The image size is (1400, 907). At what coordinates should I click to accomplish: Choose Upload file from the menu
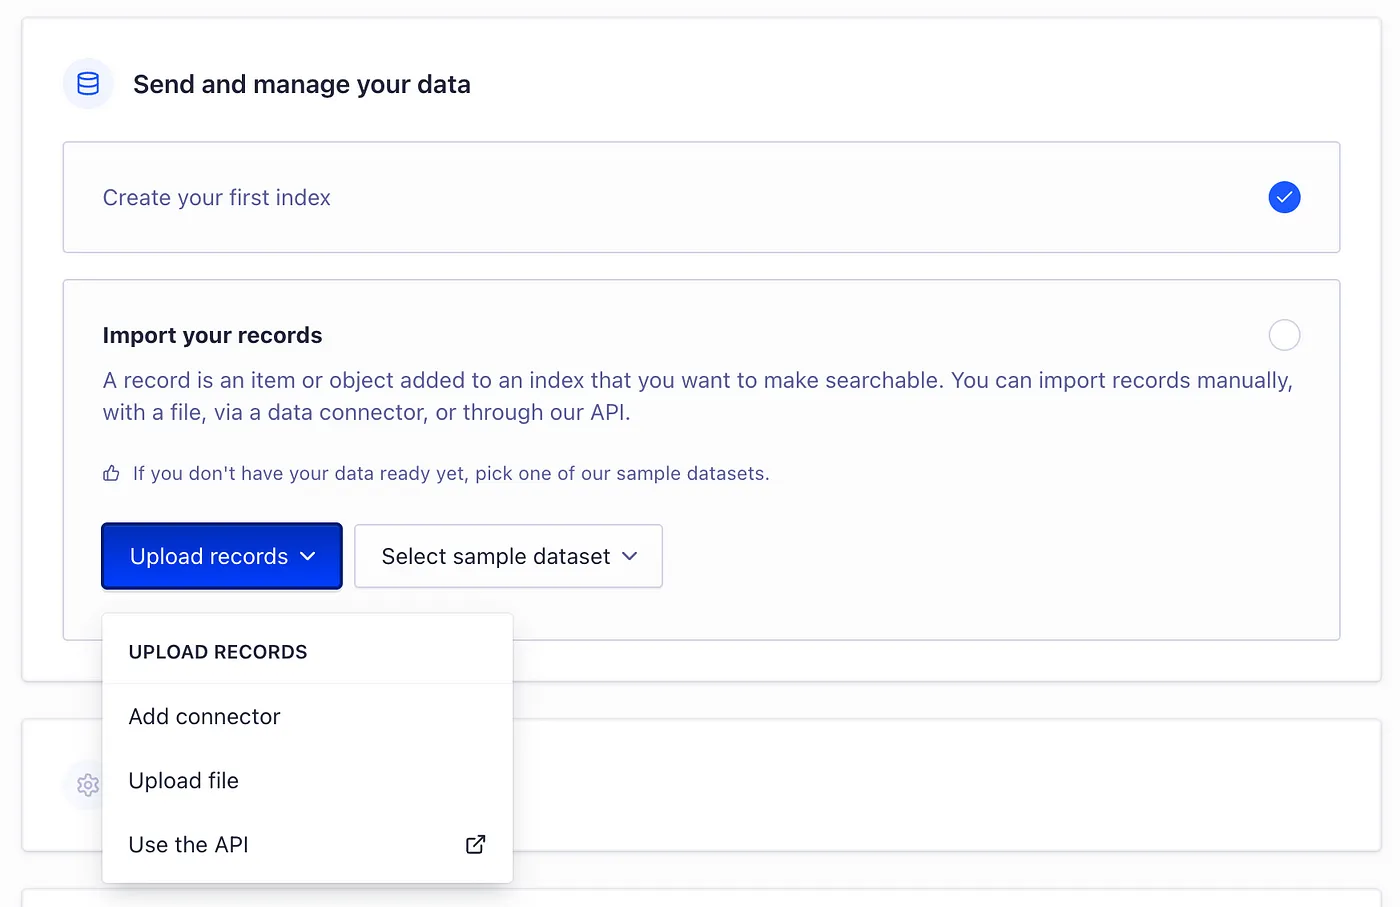307,780
